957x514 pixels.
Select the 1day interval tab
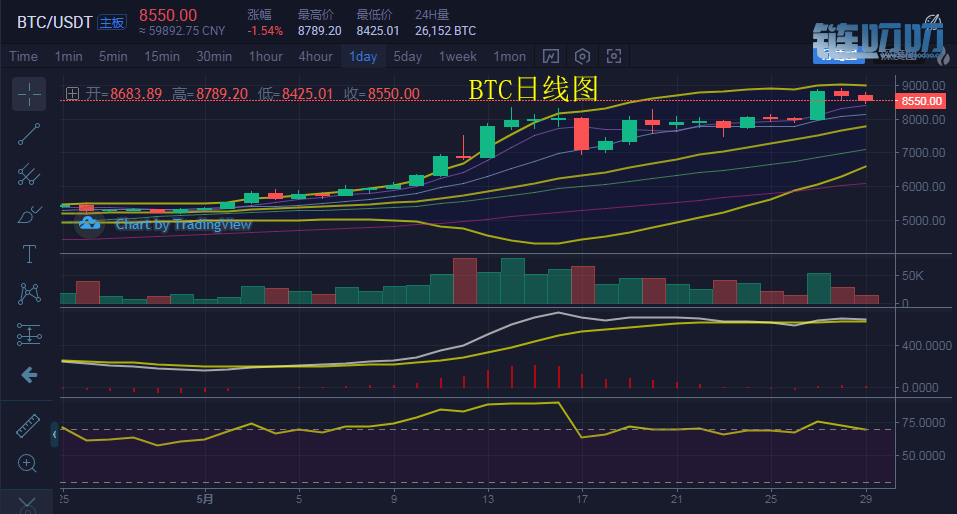(x=363, y=56)
